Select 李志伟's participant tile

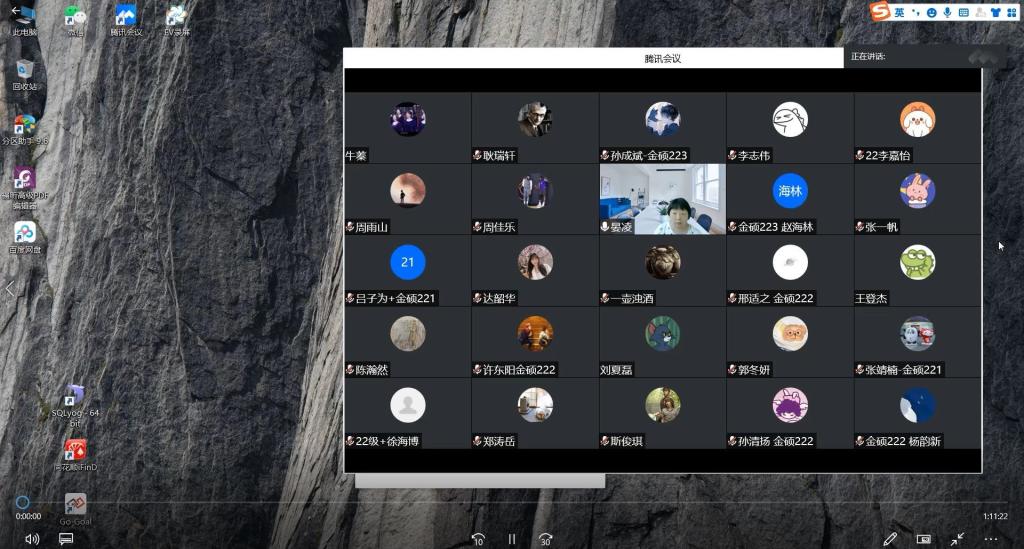[790, 127]
